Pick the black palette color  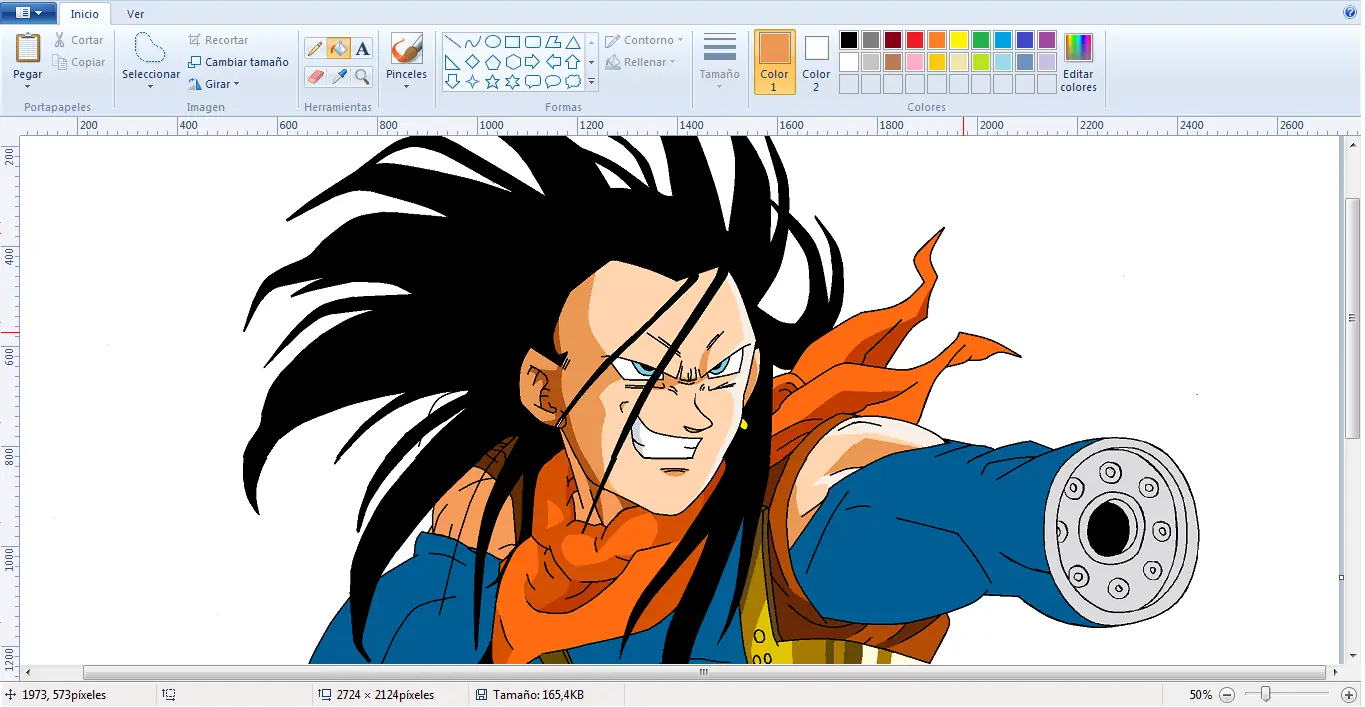(848, 40)
